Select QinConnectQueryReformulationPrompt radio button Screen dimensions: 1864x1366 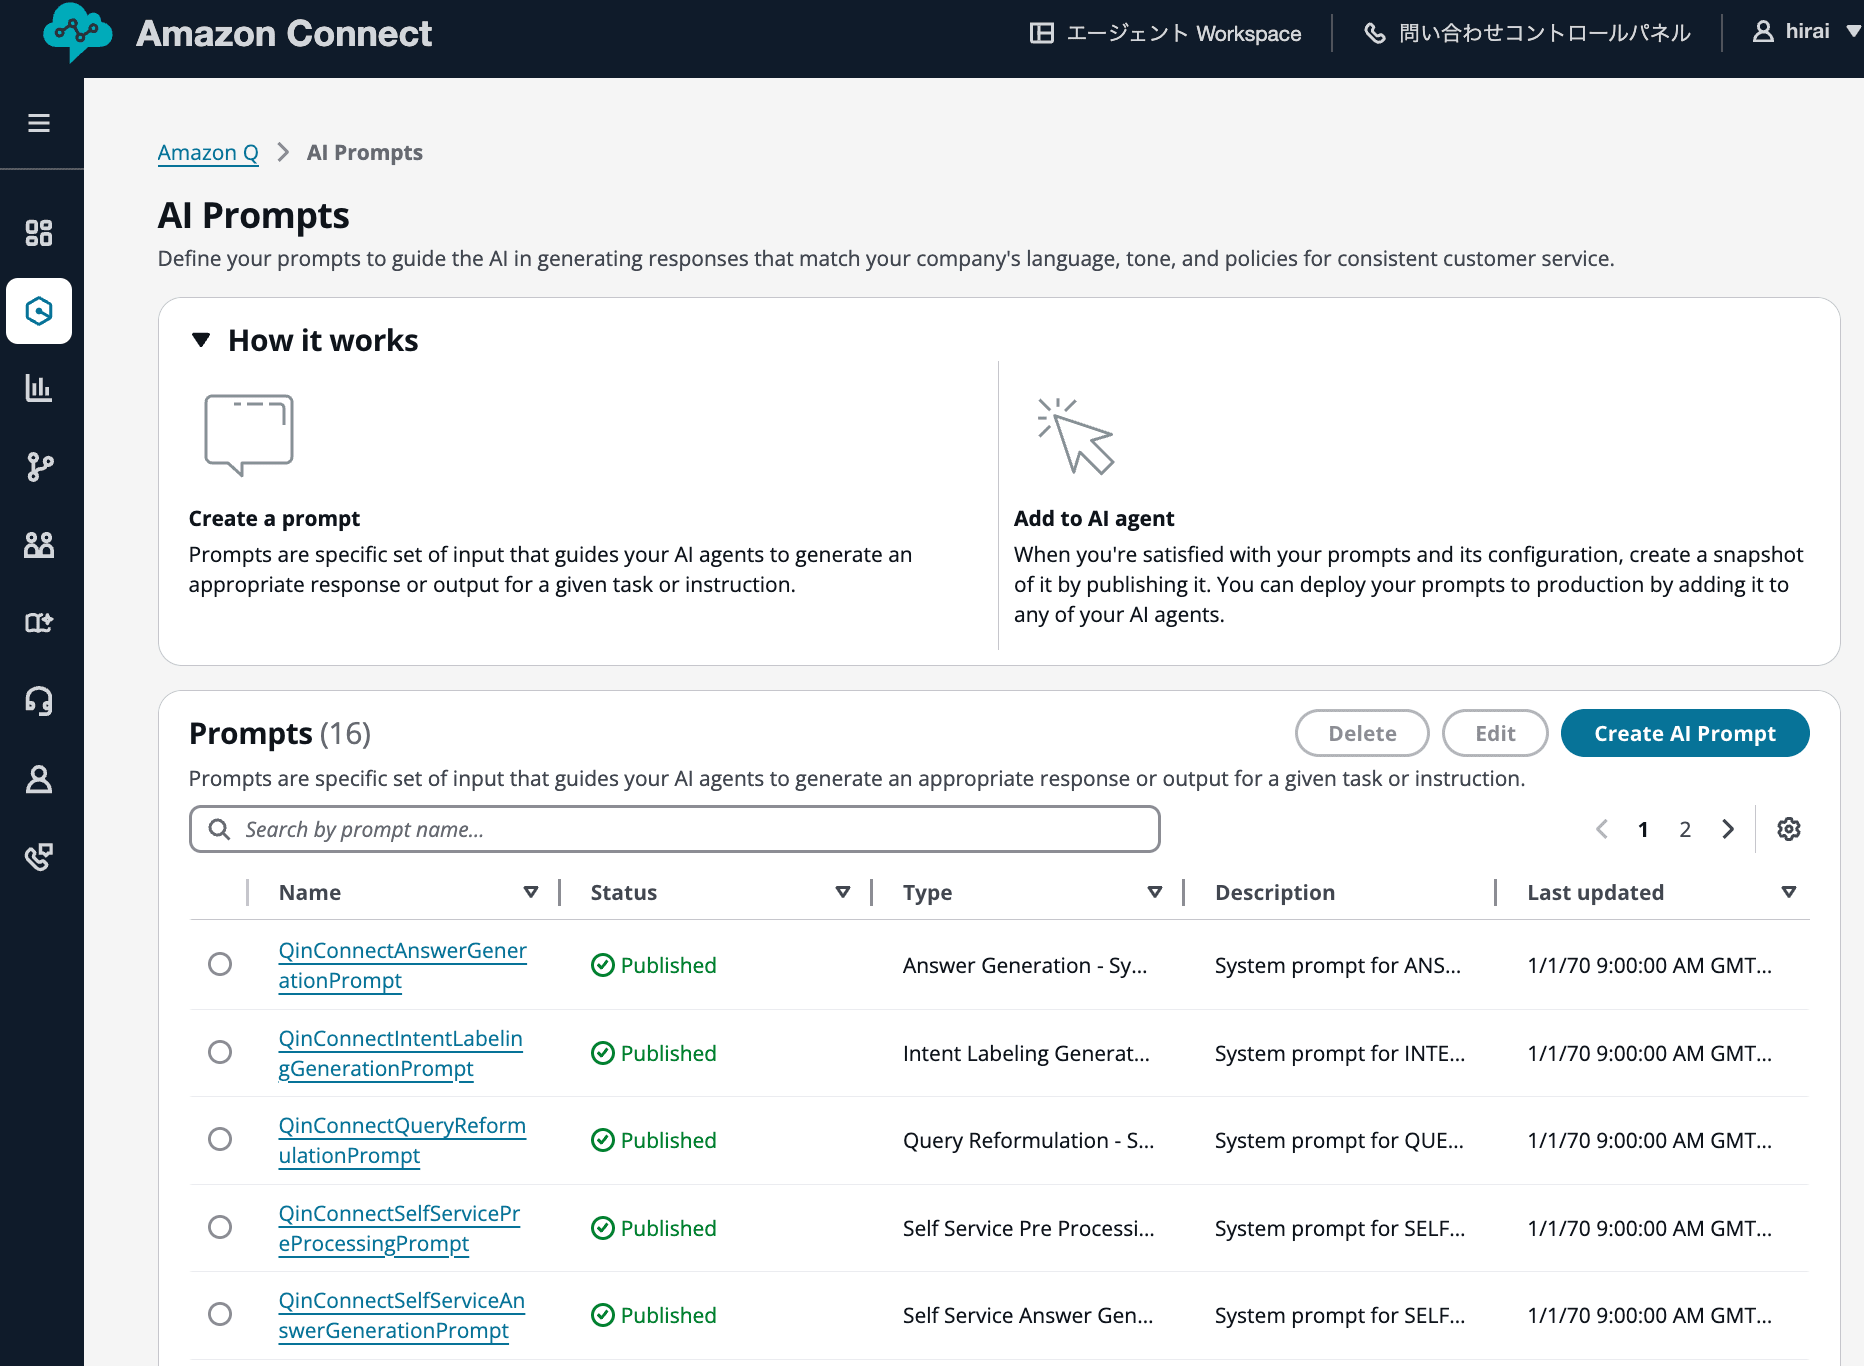coord(220,1139)
